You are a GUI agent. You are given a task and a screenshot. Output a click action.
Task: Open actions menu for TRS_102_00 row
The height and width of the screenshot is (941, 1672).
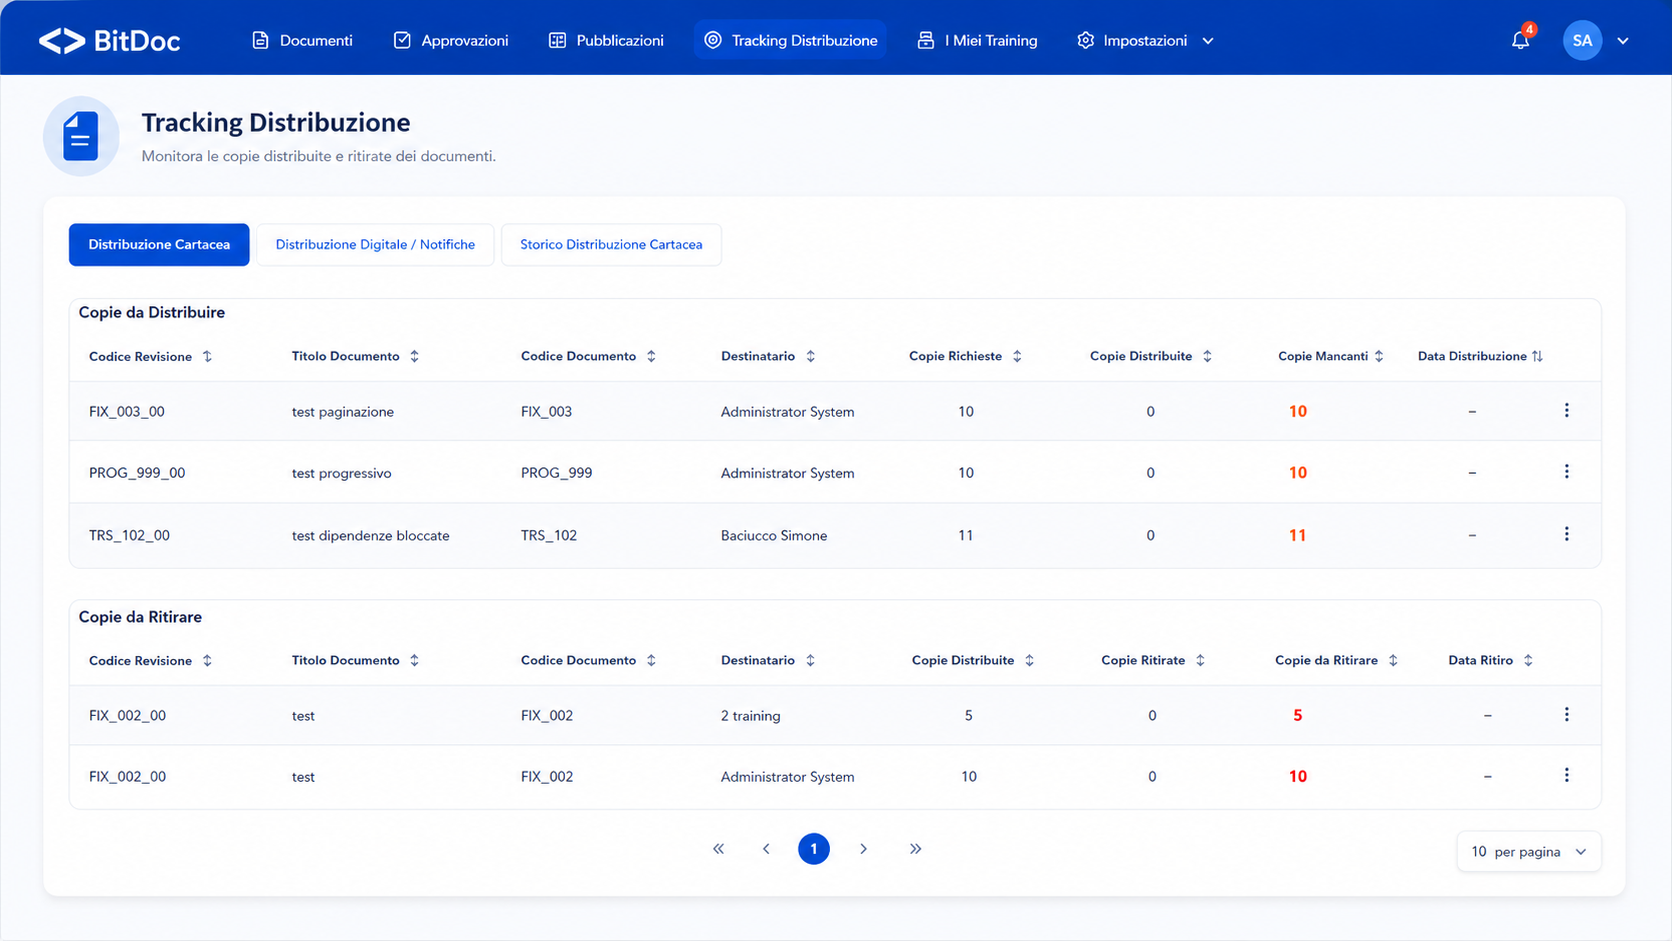[1567, 535]
